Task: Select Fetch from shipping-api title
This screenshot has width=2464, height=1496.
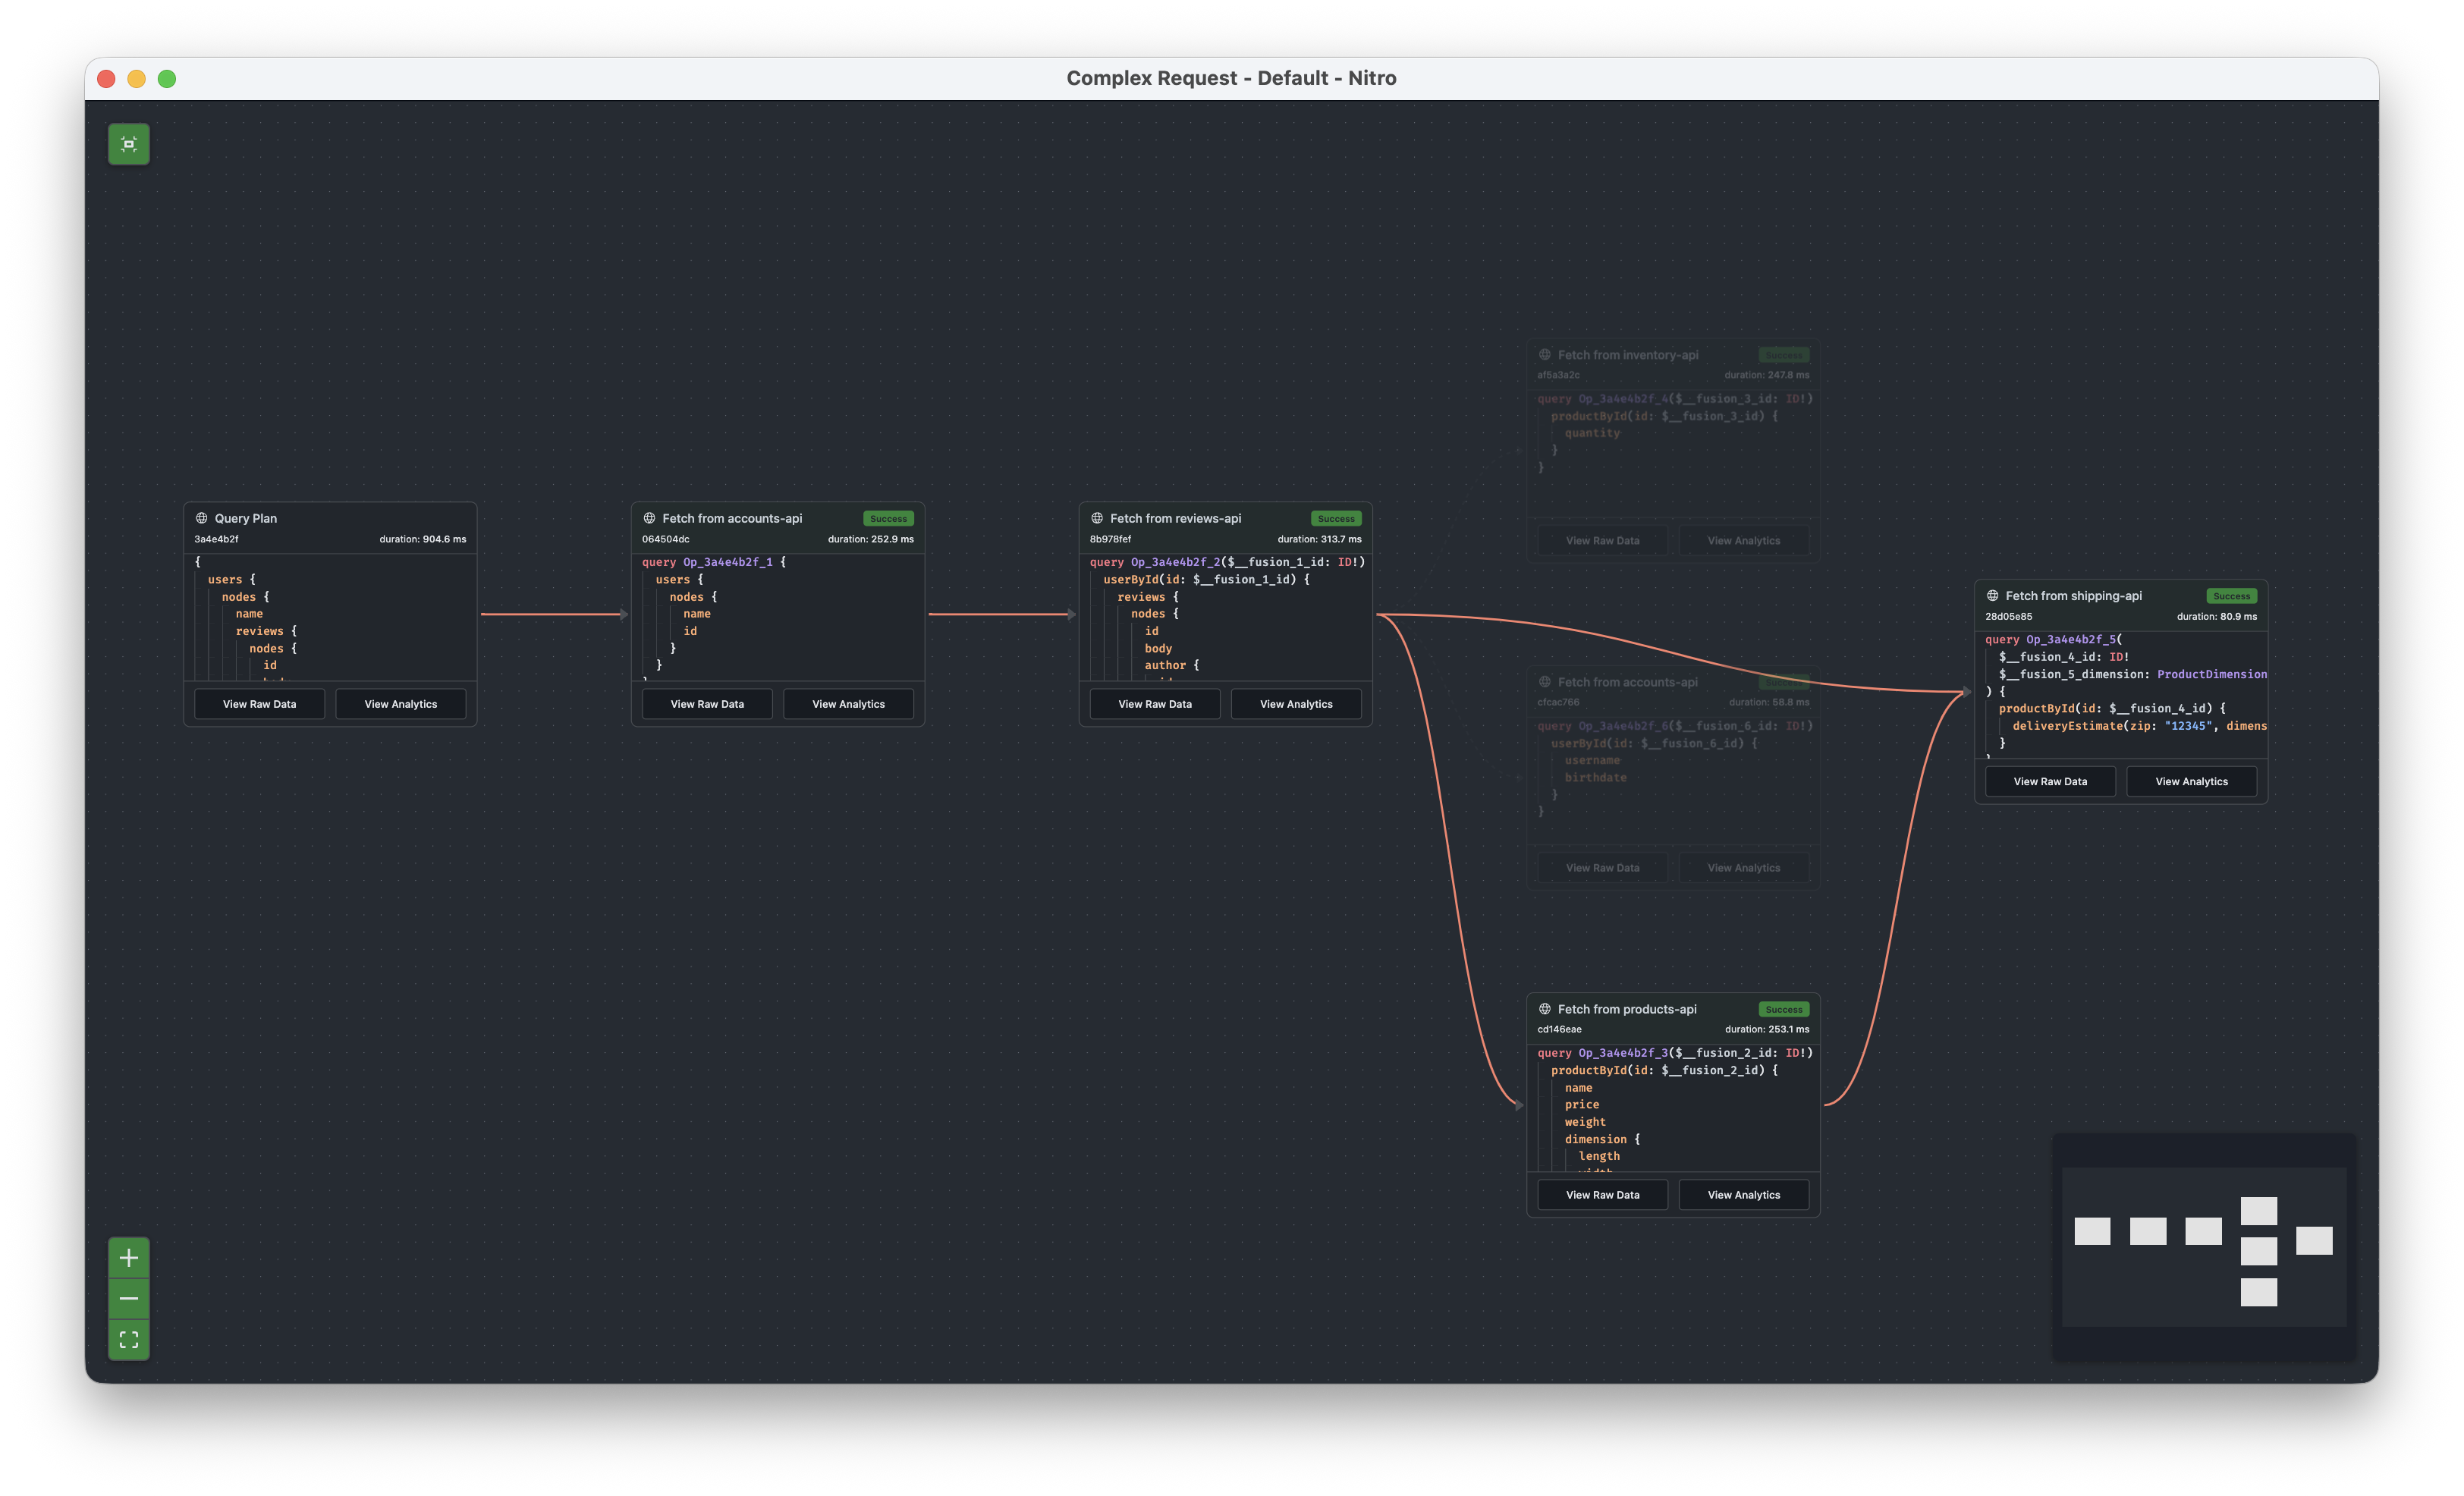Action: click(x=2073, y=595)
